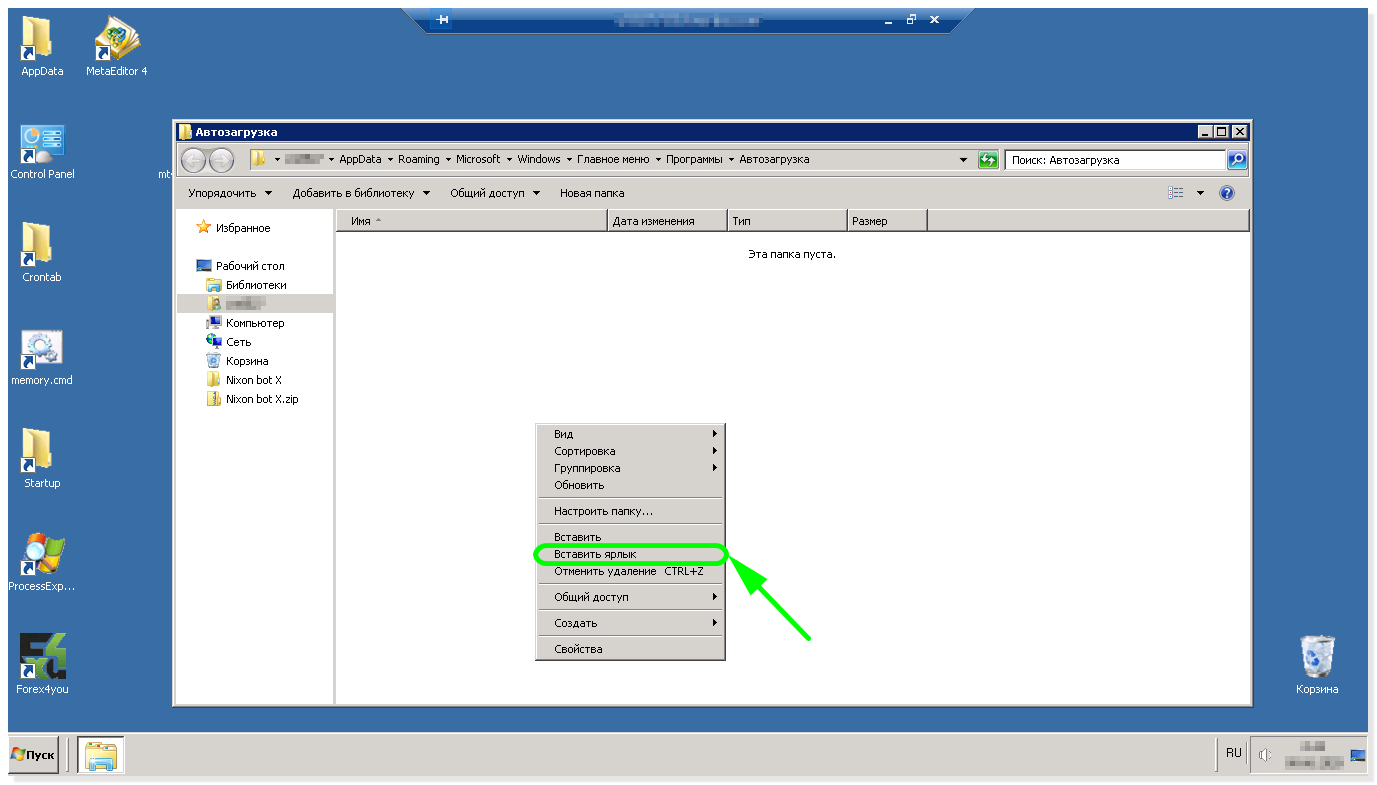
Task: Choose Вставить ярлык from the context menu
Action: [630, 554]
